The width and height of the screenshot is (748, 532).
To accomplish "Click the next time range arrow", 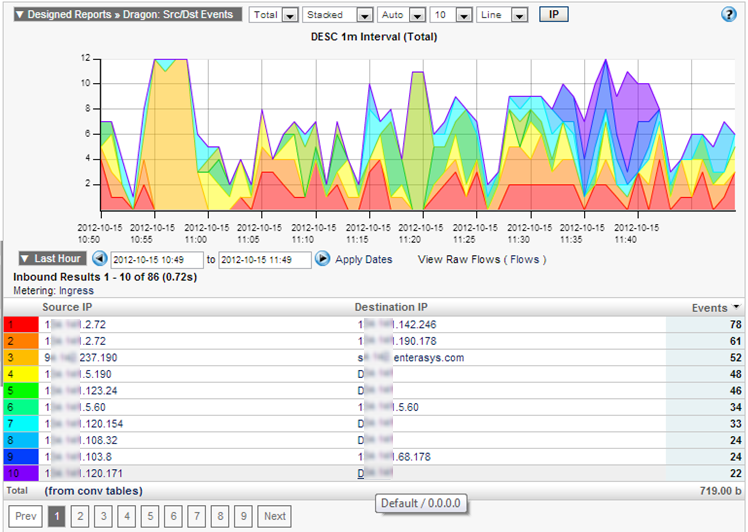I will (x=322, y=259).
